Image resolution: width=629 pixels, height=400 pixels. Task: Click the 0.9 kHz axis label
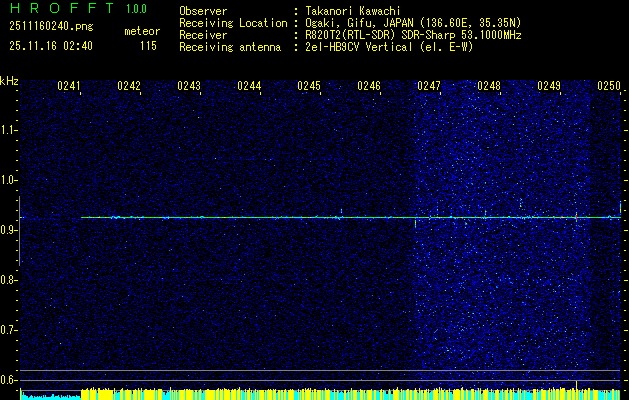coord(8,230)
